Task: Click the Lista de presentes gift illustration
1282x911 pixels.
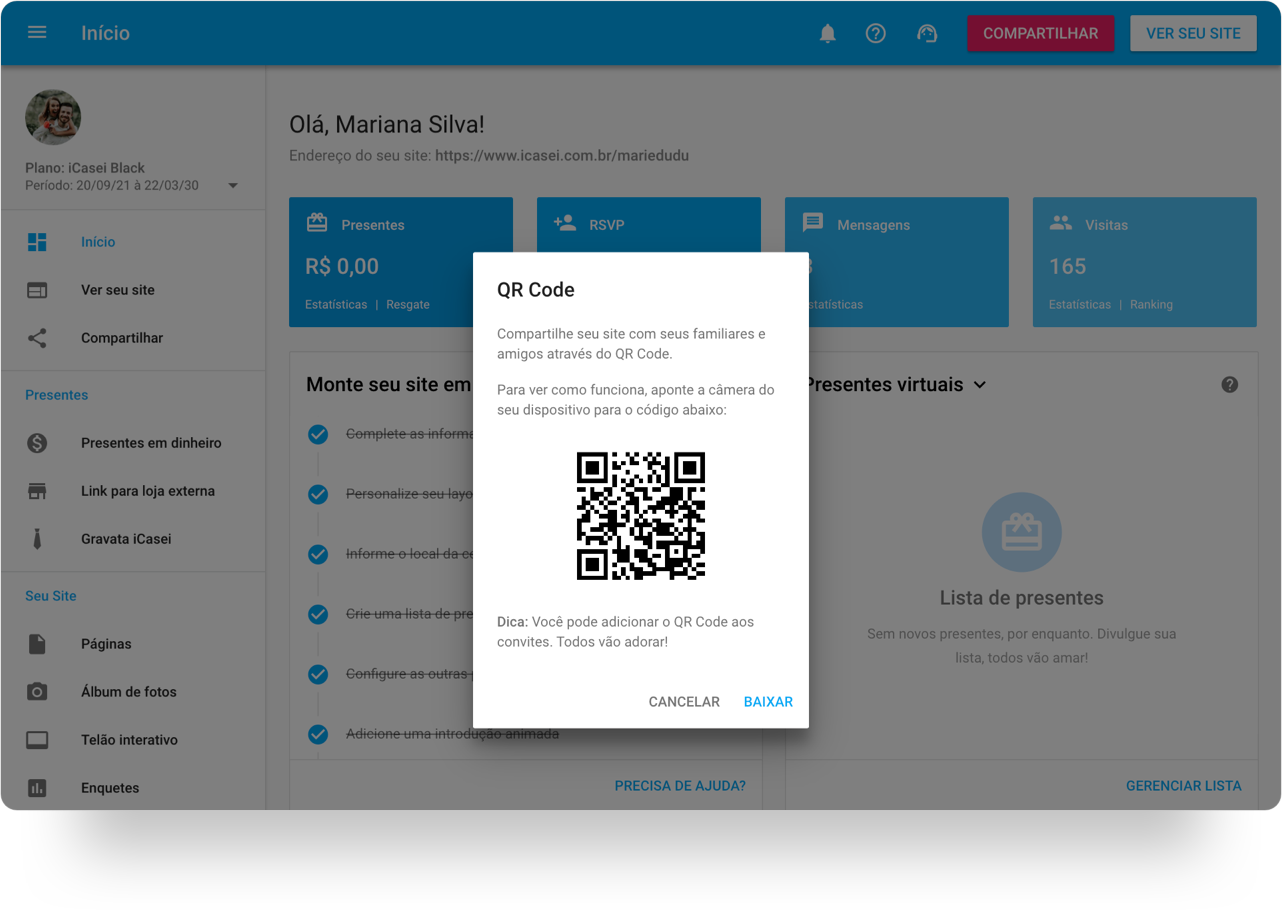Action: pyautogui.click(x=1022, y=532)
